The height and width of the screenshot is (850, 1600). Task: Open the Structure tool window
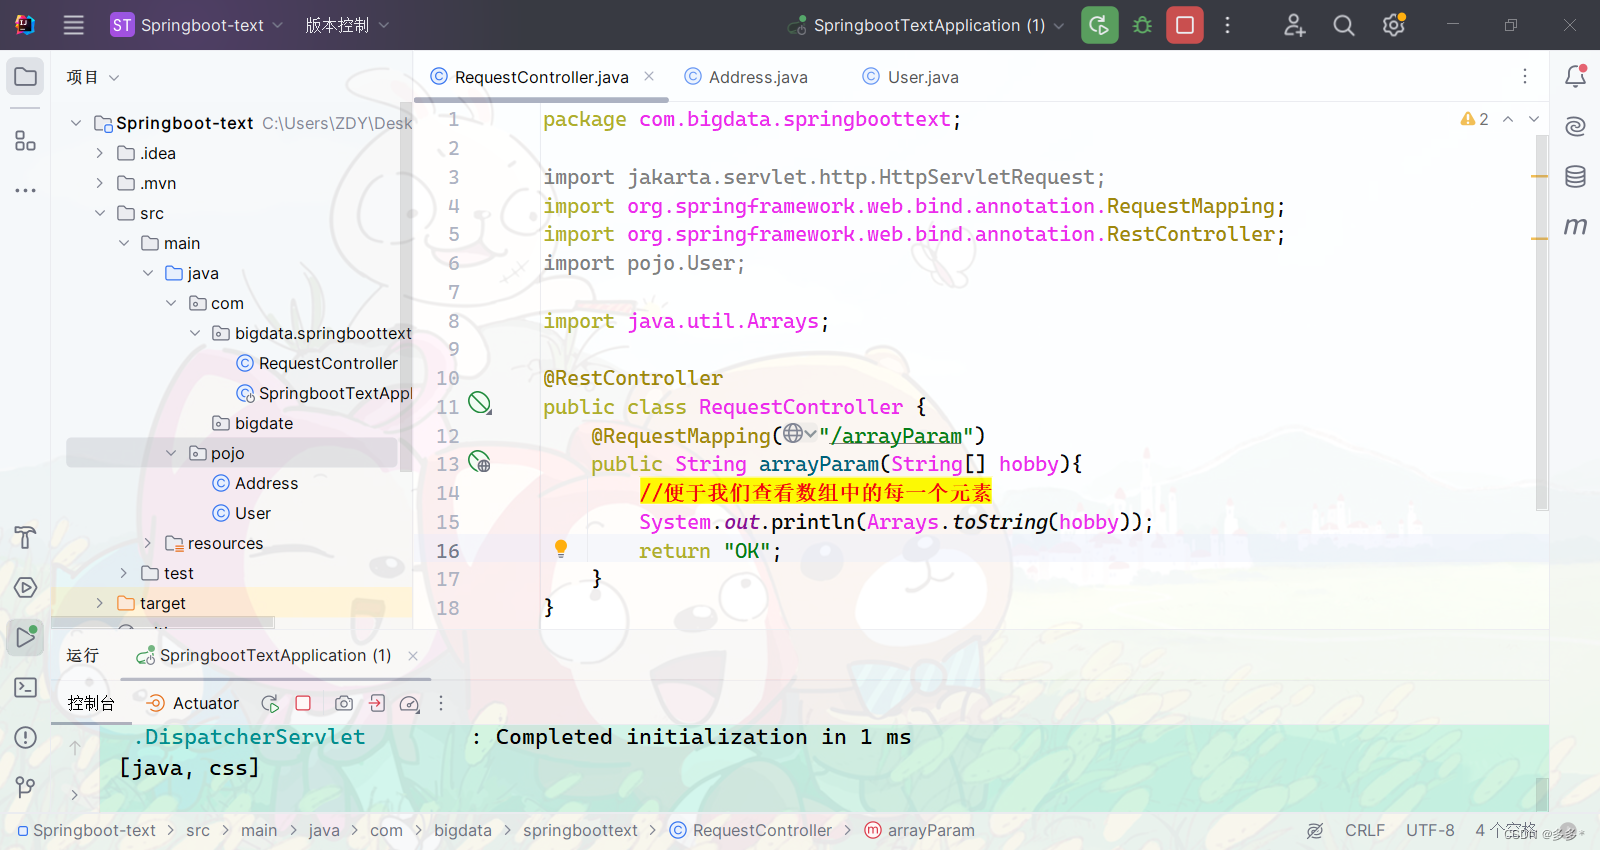[26, 141]
